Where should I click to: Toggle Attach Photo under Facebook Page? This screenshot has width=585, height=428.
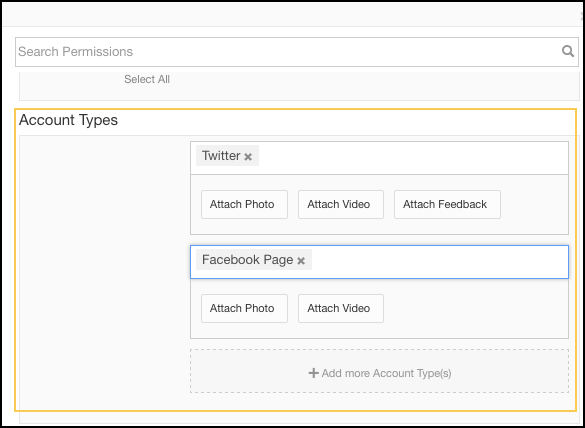(244, 309)
